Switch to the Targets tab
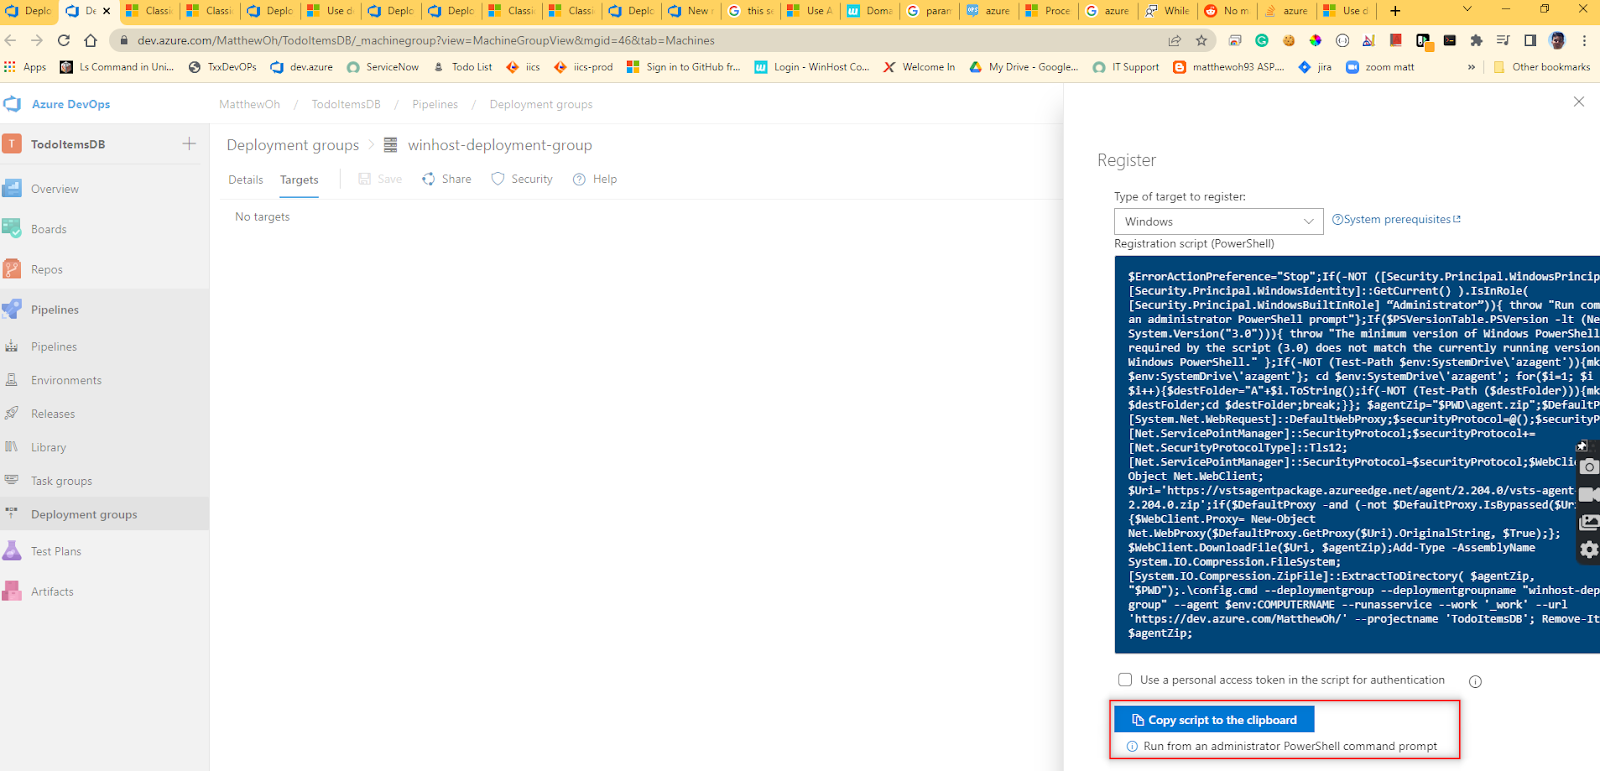 pyautogui.click(x=299, y=180)
